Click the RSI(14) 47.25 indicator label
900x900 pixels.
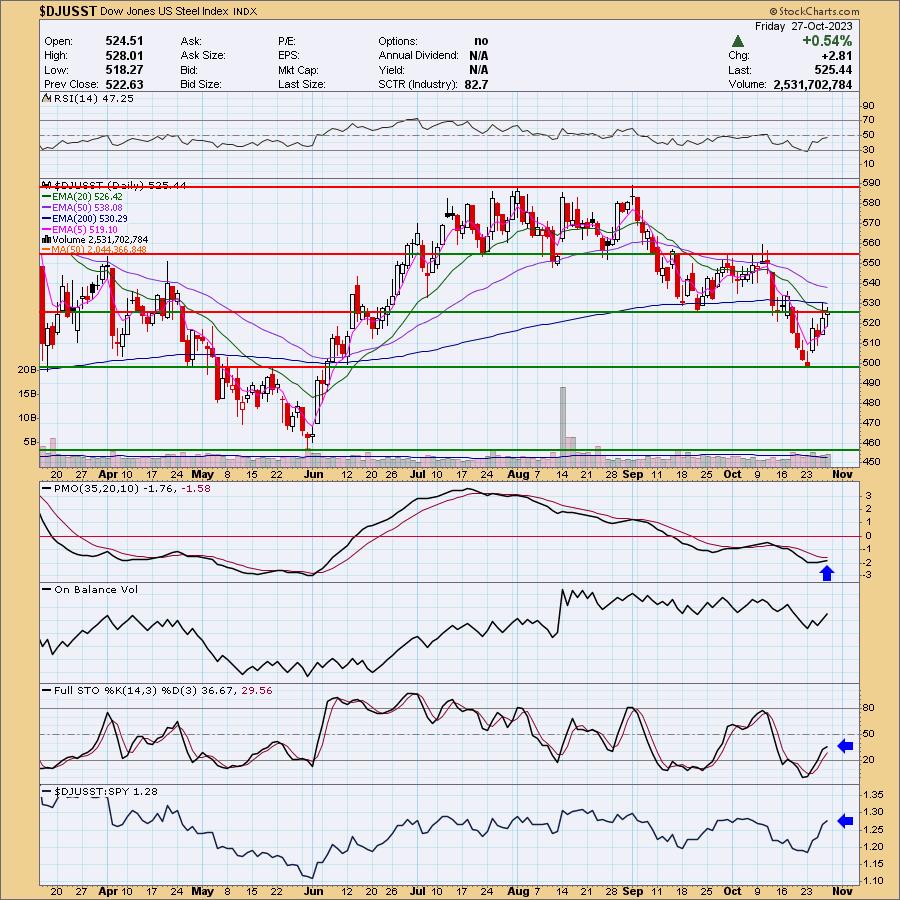[93, 98]
